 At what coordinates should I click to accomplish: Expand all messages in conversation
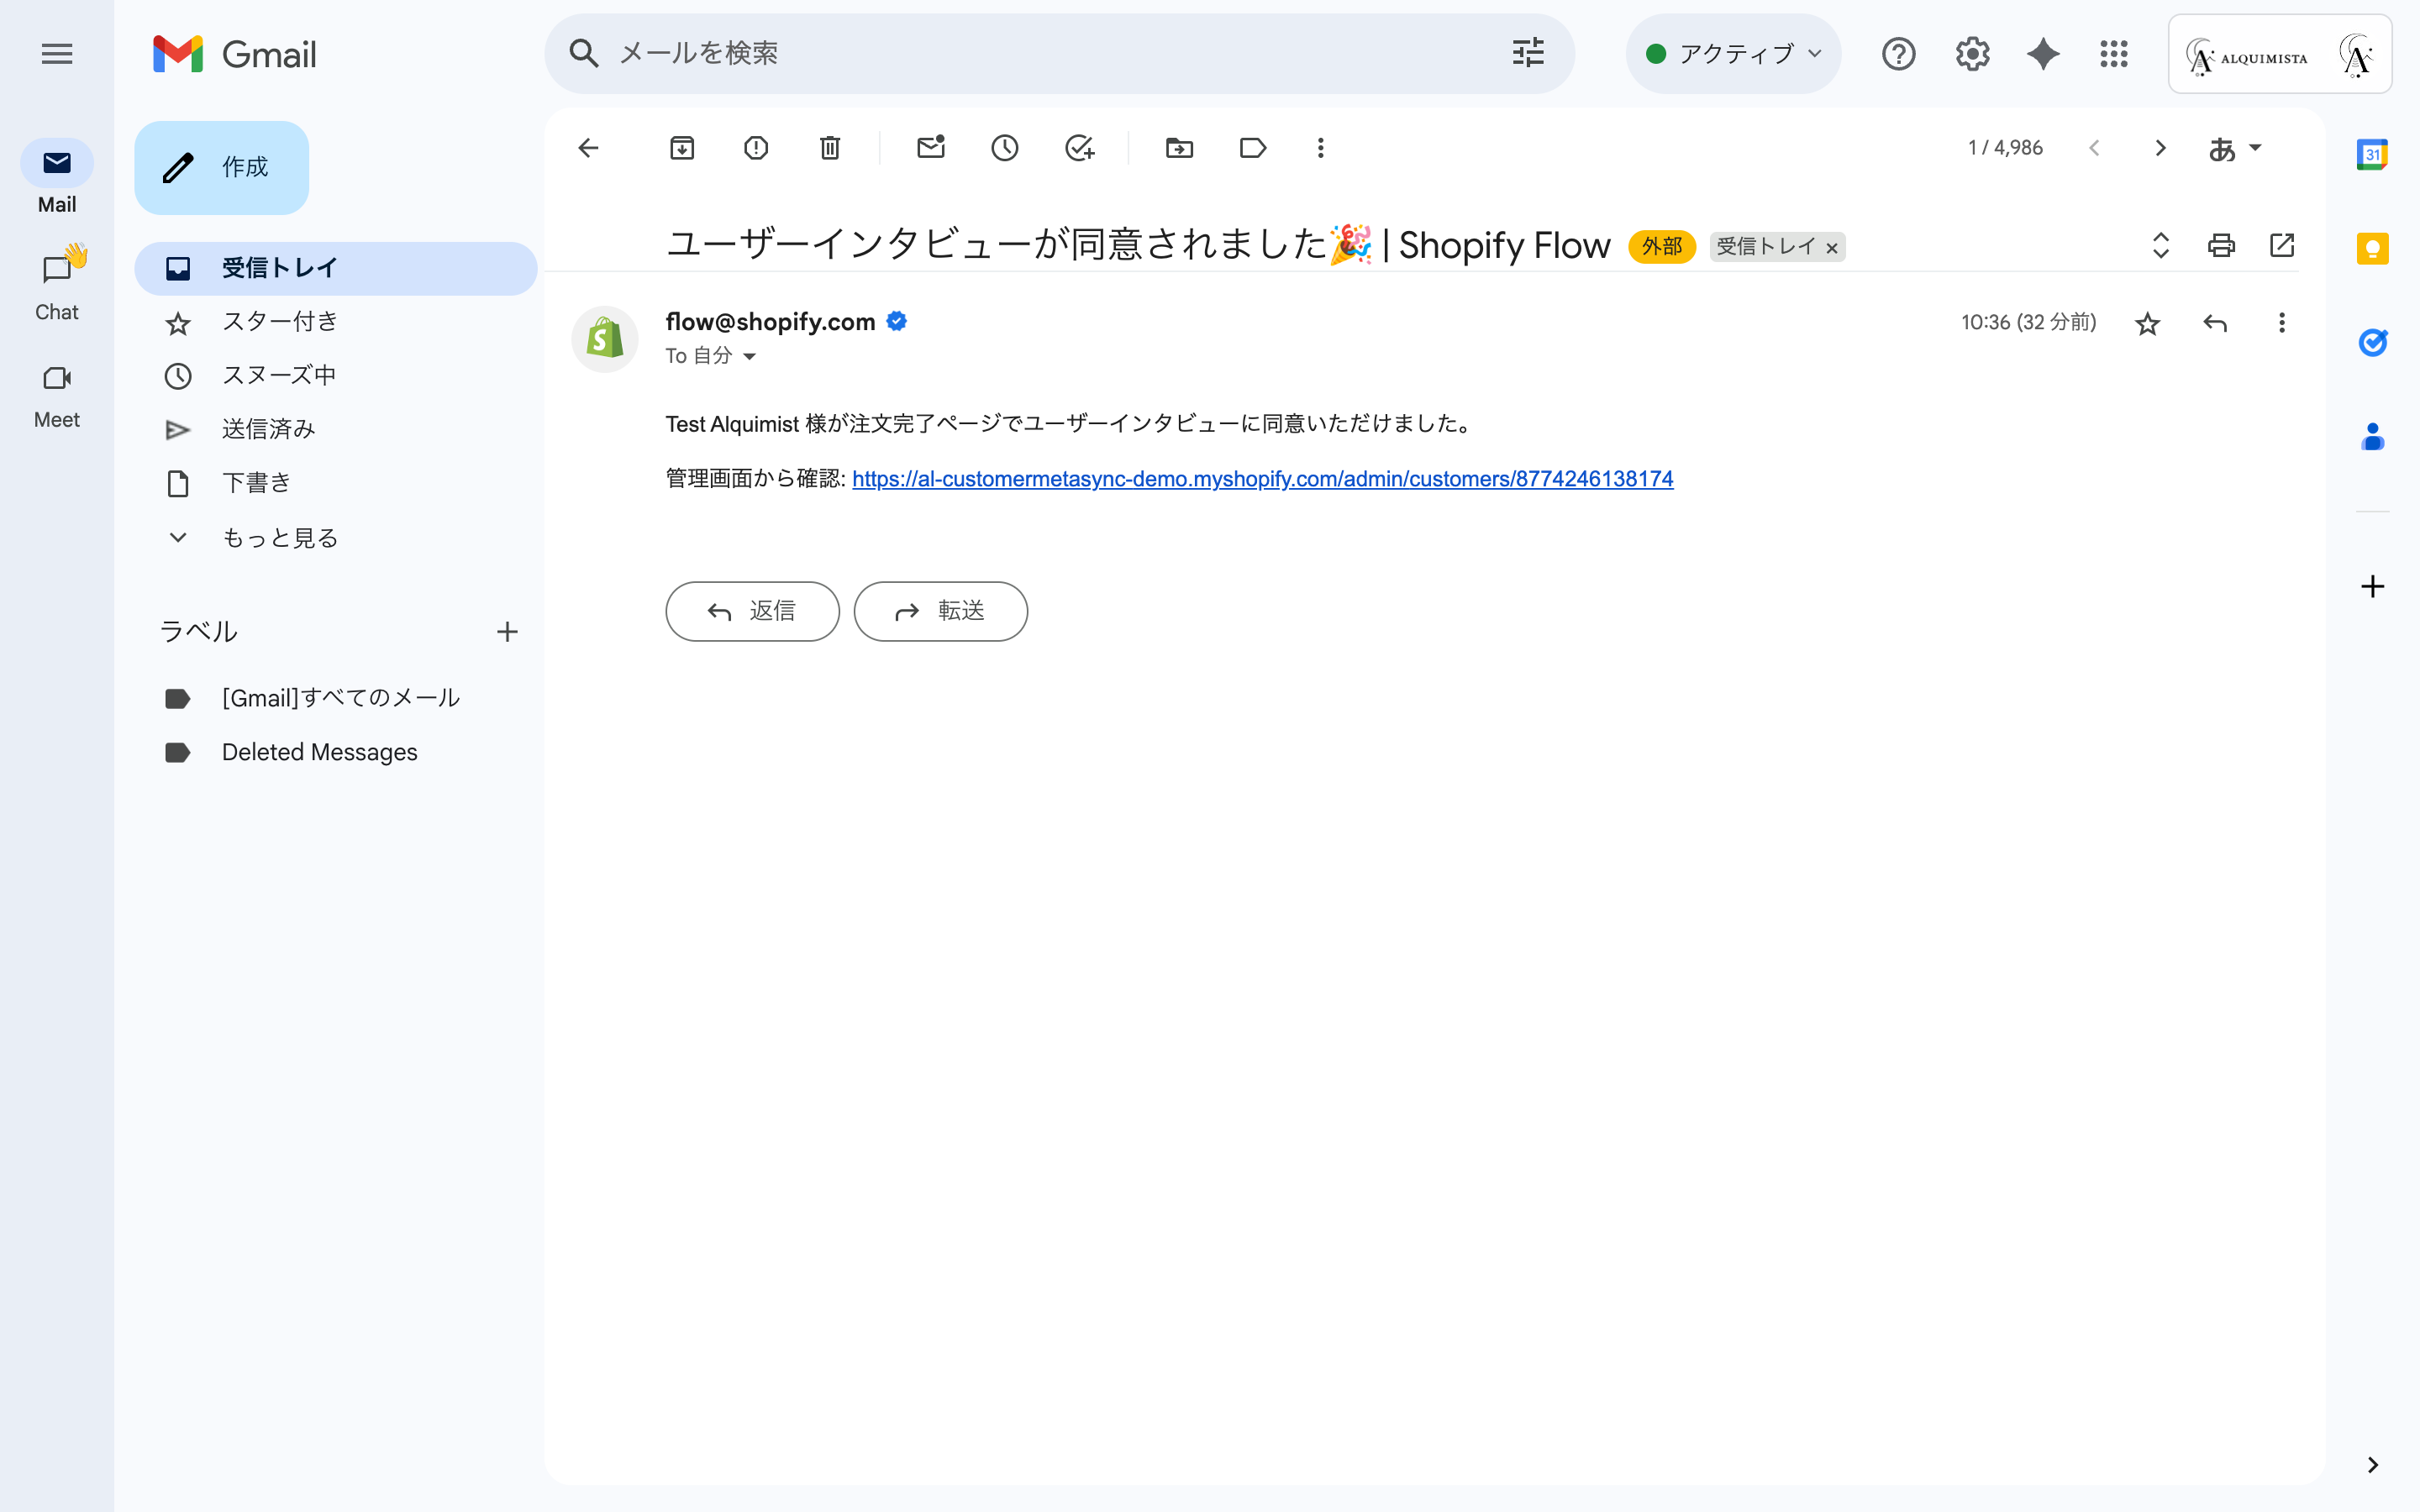coord(2160,245)
